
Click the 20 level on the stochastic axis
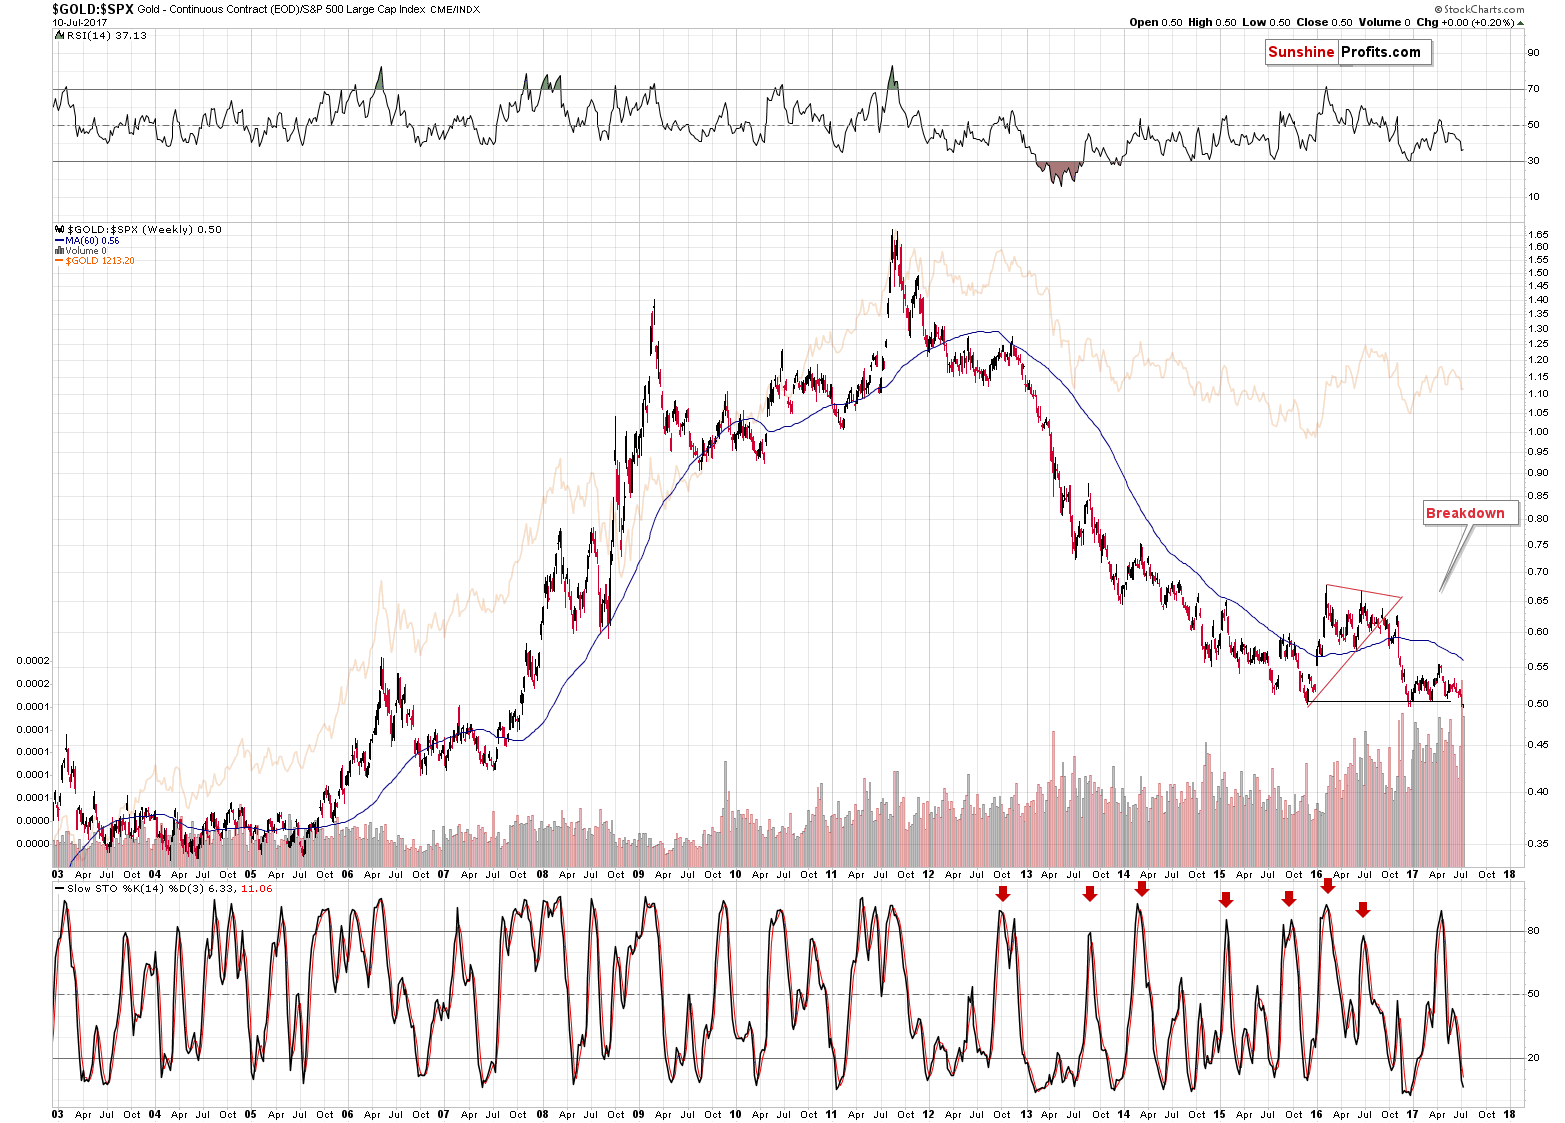(1533, 1057)
